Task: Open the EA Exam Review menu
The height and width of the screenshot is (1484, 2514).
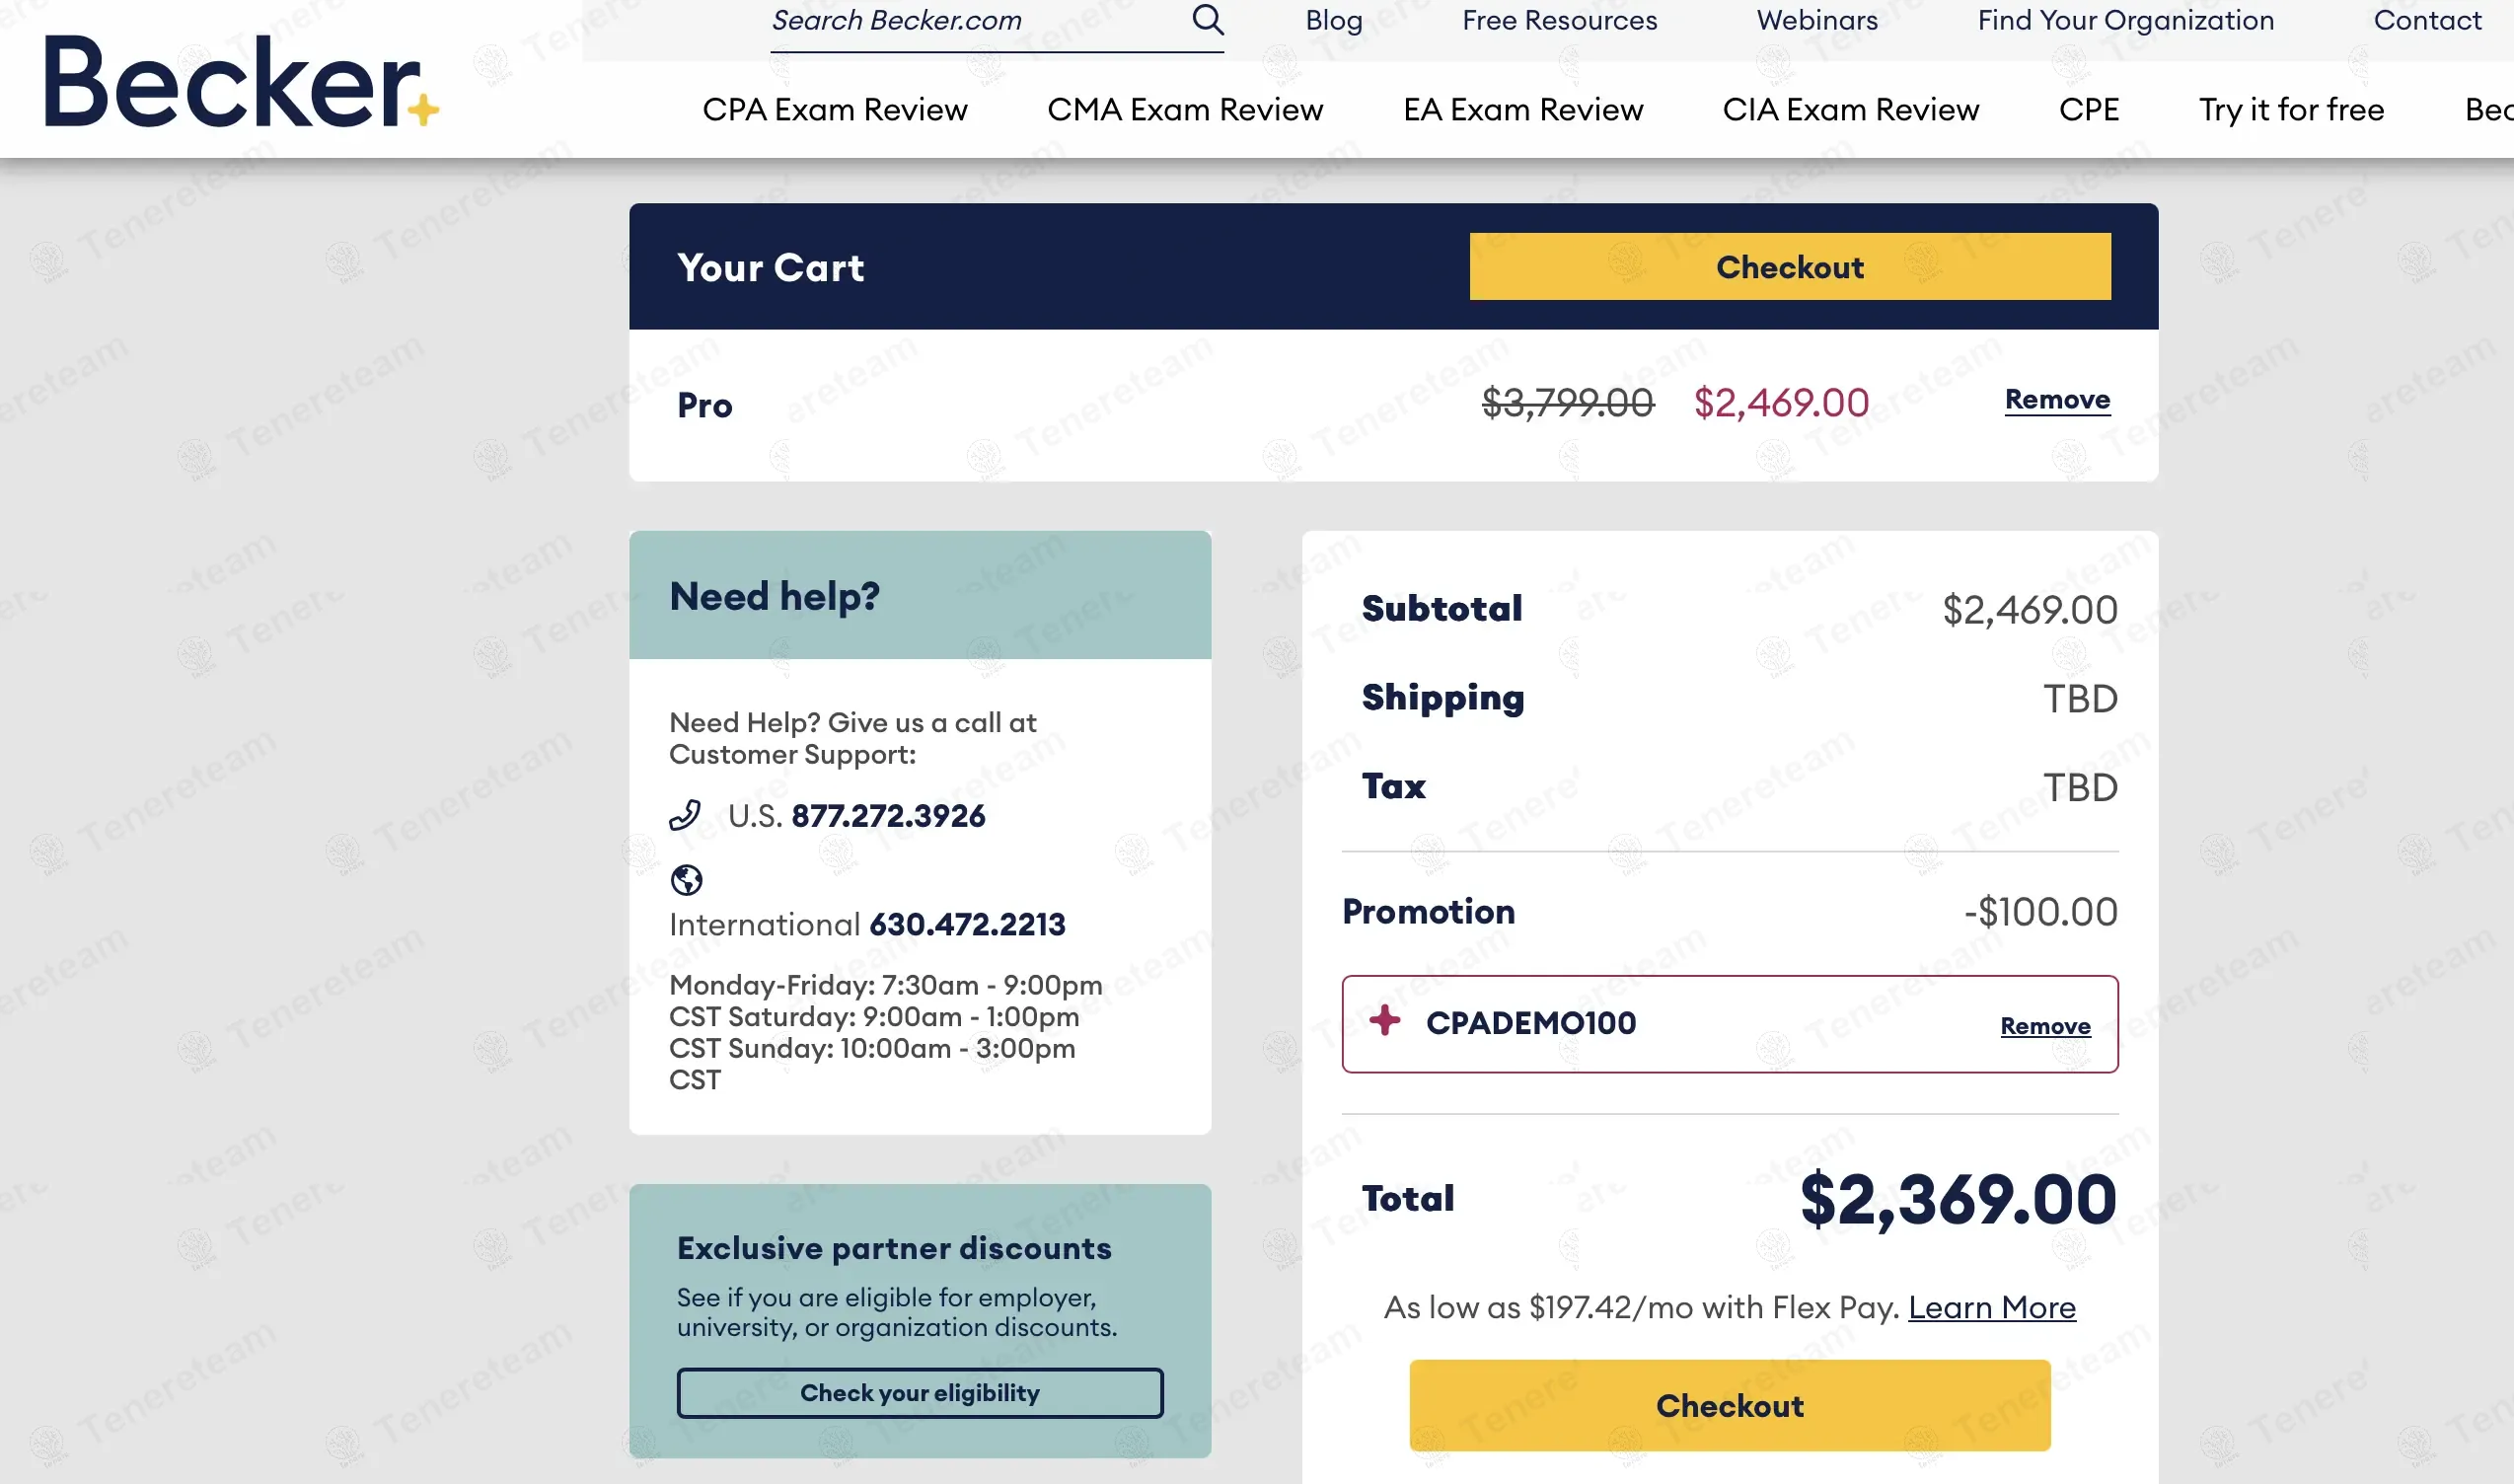Action: tap(1523, 109)
